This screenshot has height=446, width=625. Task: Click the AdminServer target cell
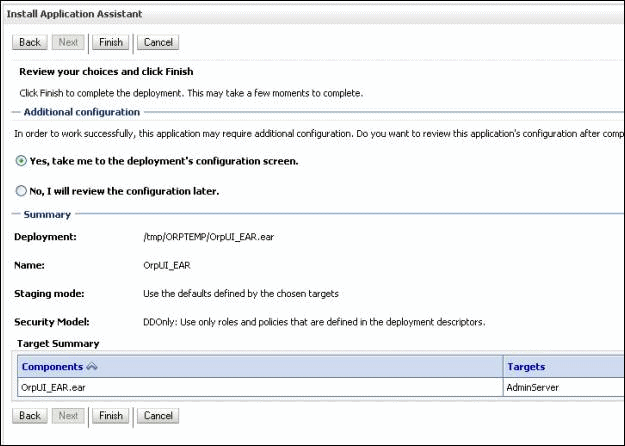[564, 387]
